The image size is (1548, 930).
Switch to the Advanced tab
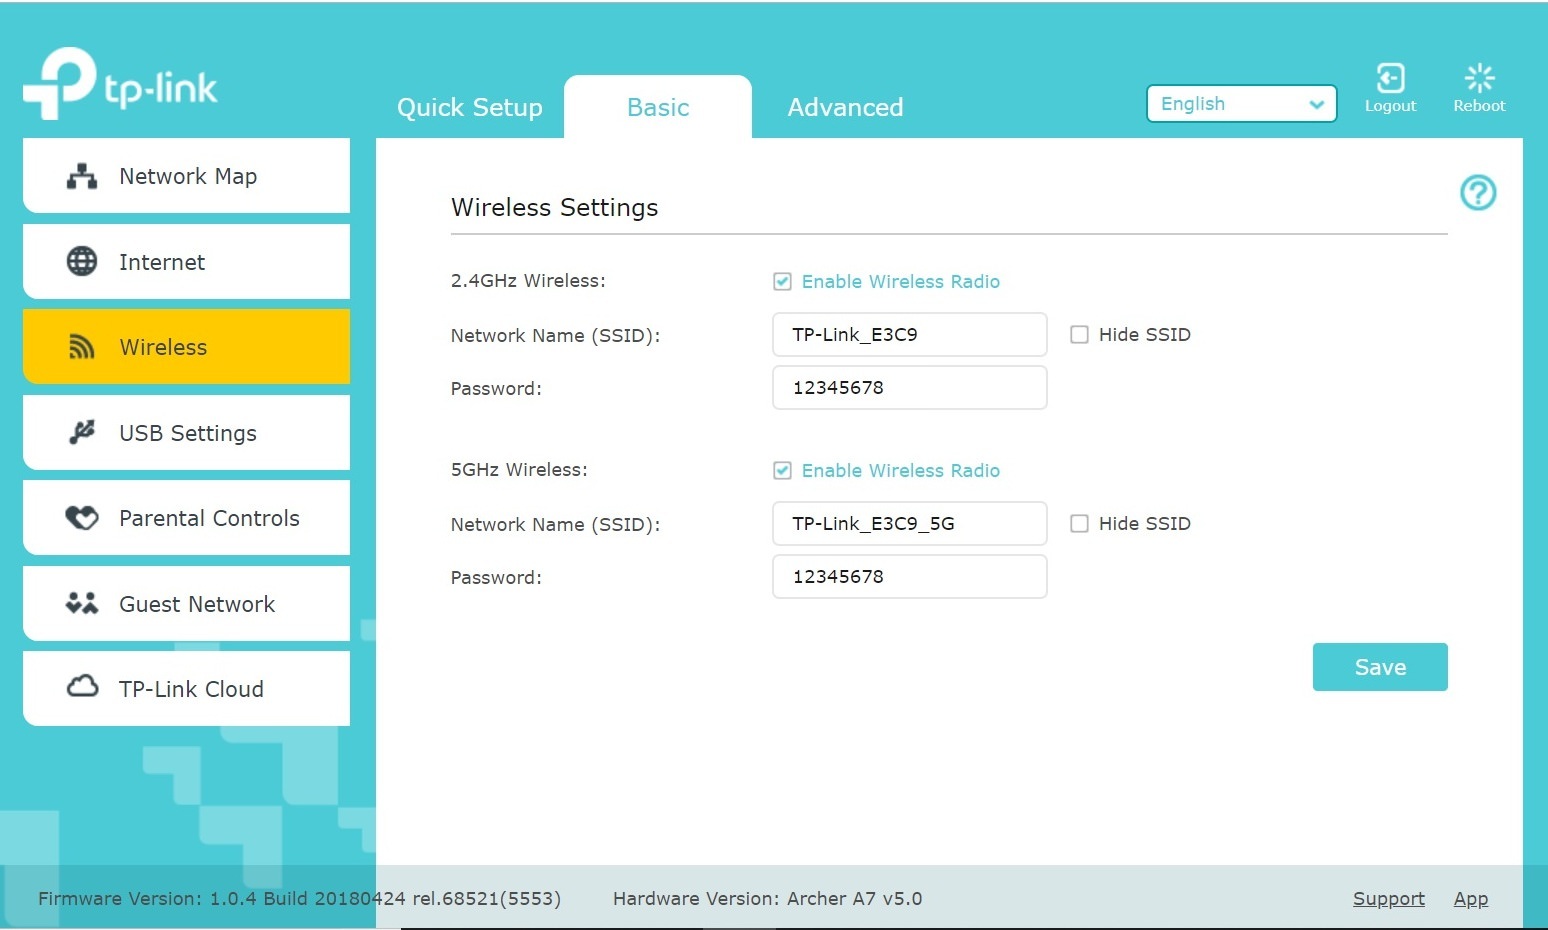[x=845, y=107]
